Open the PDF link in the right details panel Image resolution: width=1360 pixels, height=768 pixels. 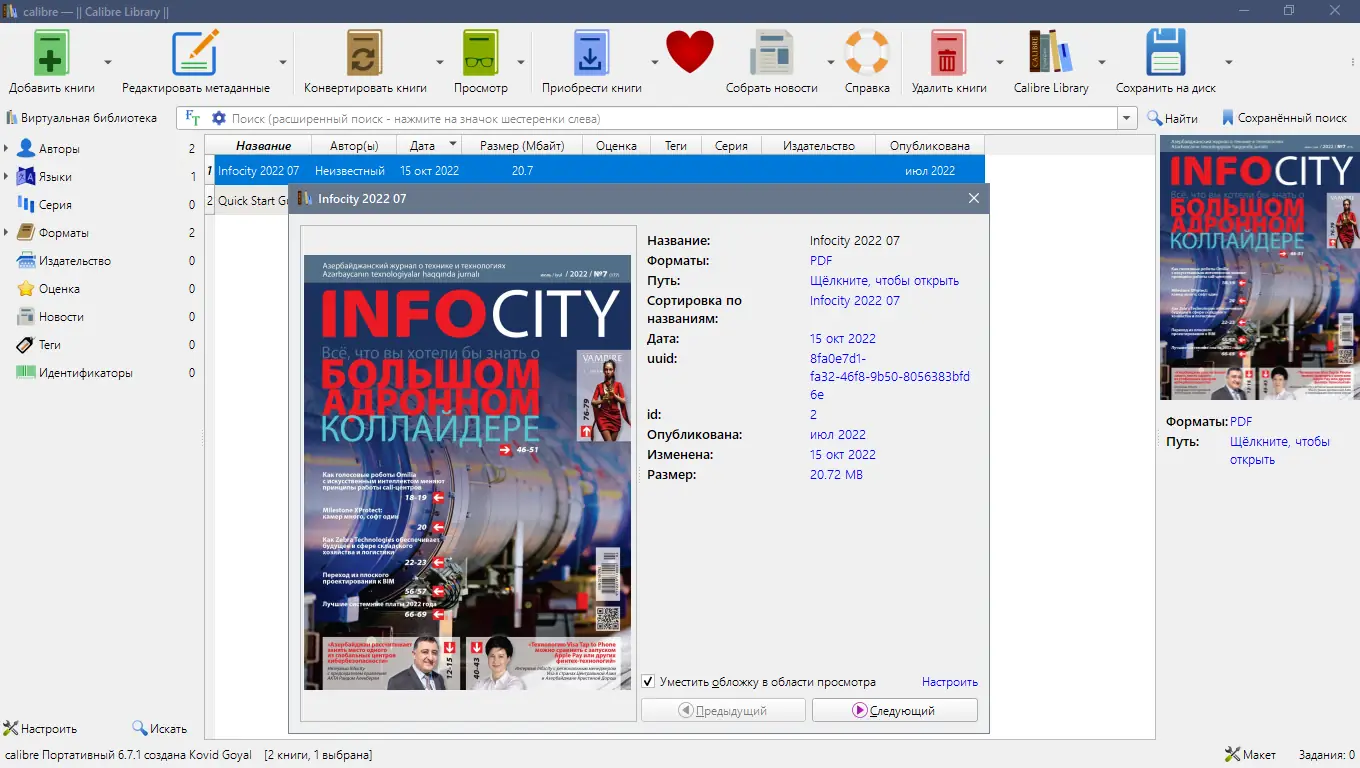(x=1241, y=422)
